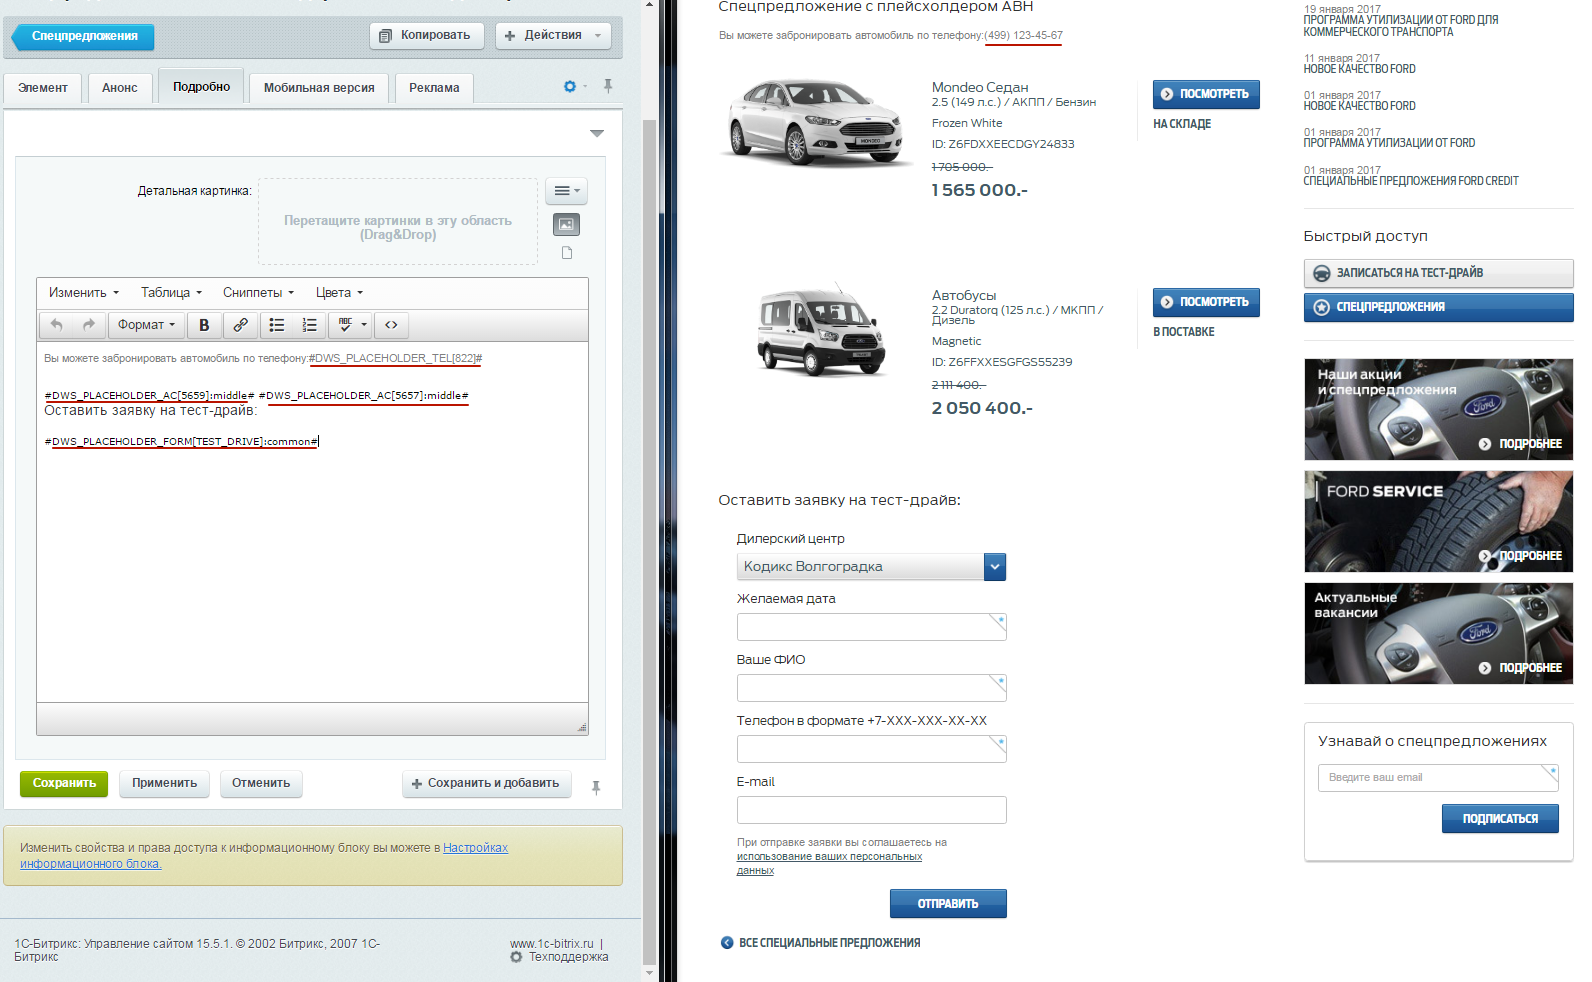This screenshot has width=1592, height=982.
Task: Click ПОСМОТРЕТЬ for Автобусы
Action: (1206, 302)
